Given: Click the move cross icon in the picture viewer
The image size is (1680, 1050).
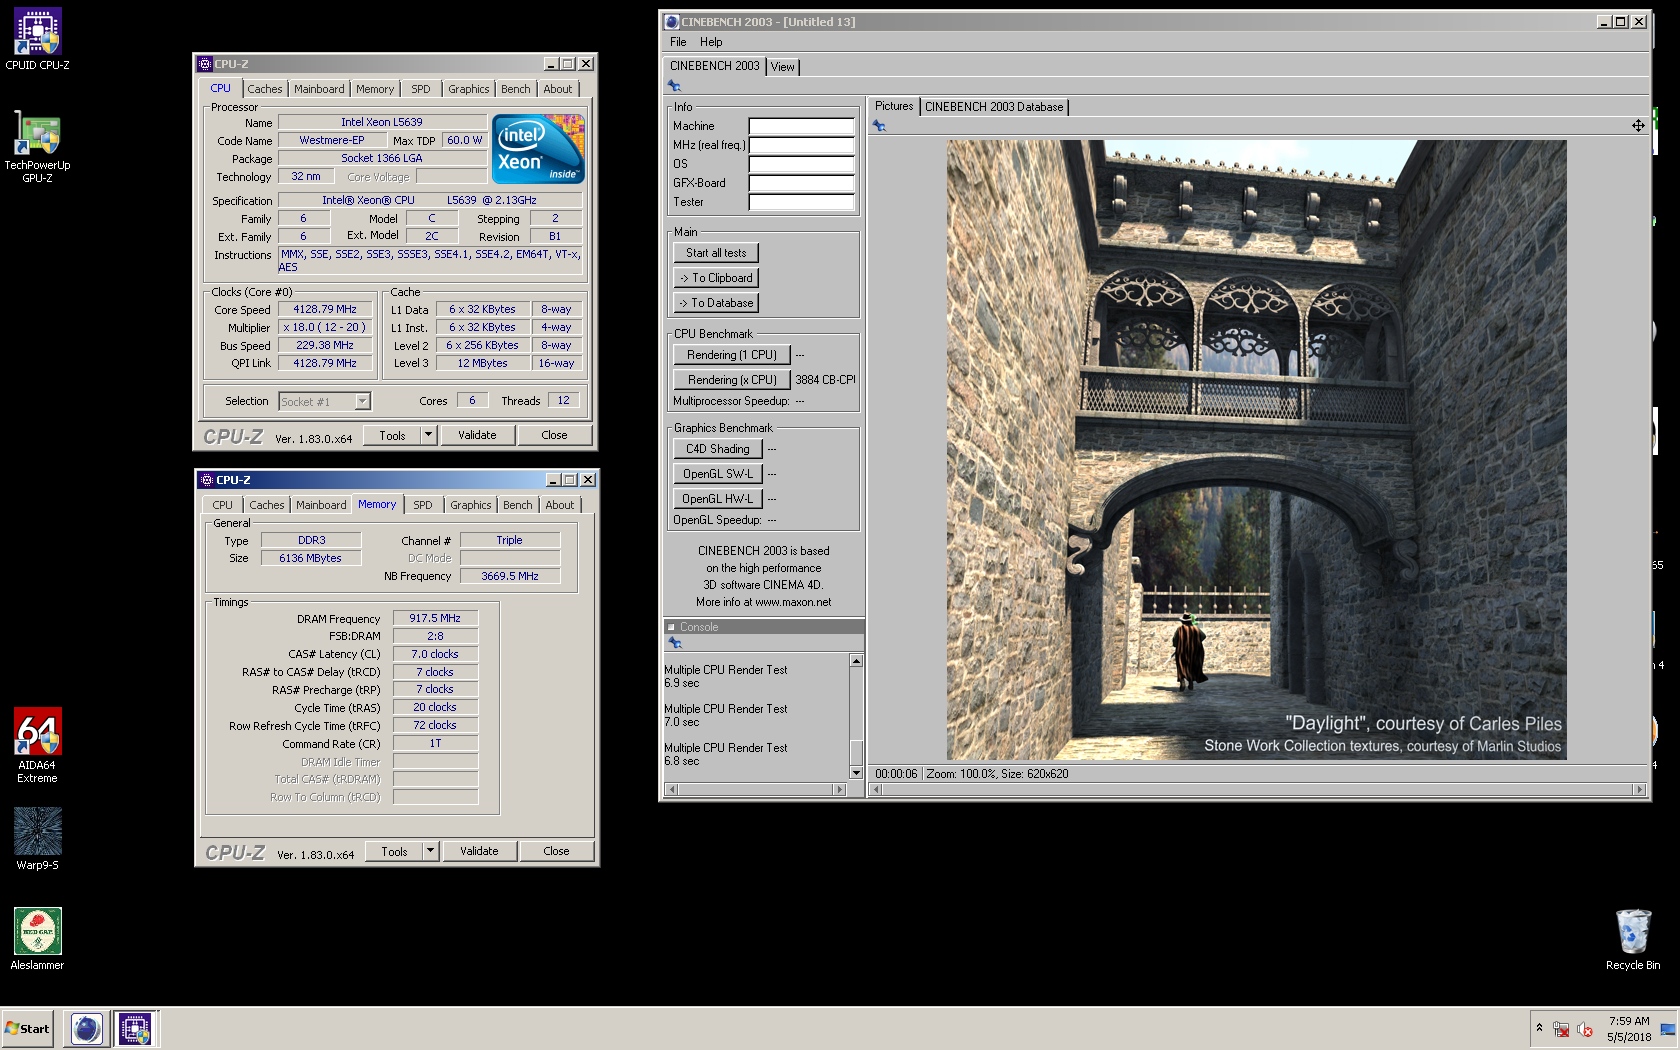Looking at the screenshot, I should [x=1638, y=125].
